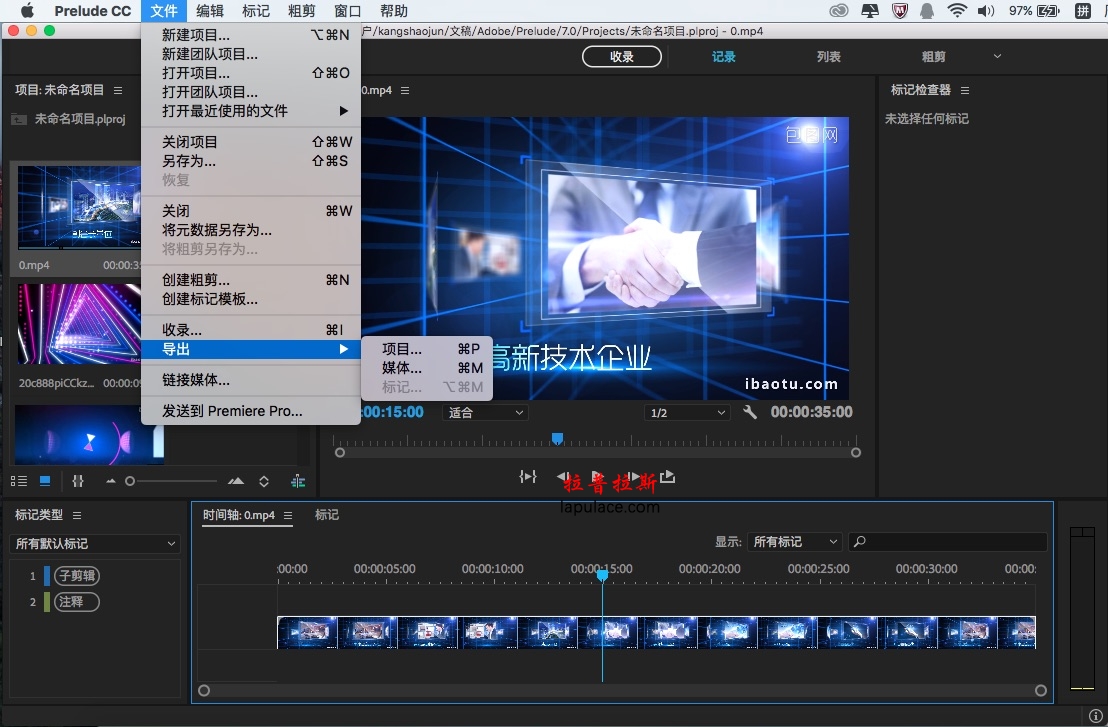This screenshot has height=727, width=1108.
Task: Select the 导出 menu entry
Action: (251, 349)
